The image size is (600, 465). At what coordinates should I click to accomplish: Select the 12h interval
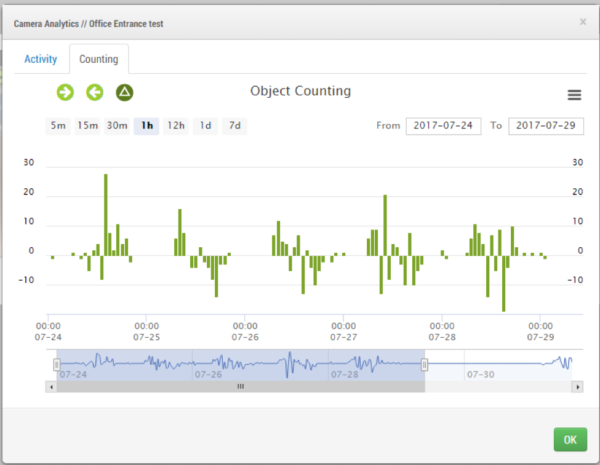coord(176,126)
